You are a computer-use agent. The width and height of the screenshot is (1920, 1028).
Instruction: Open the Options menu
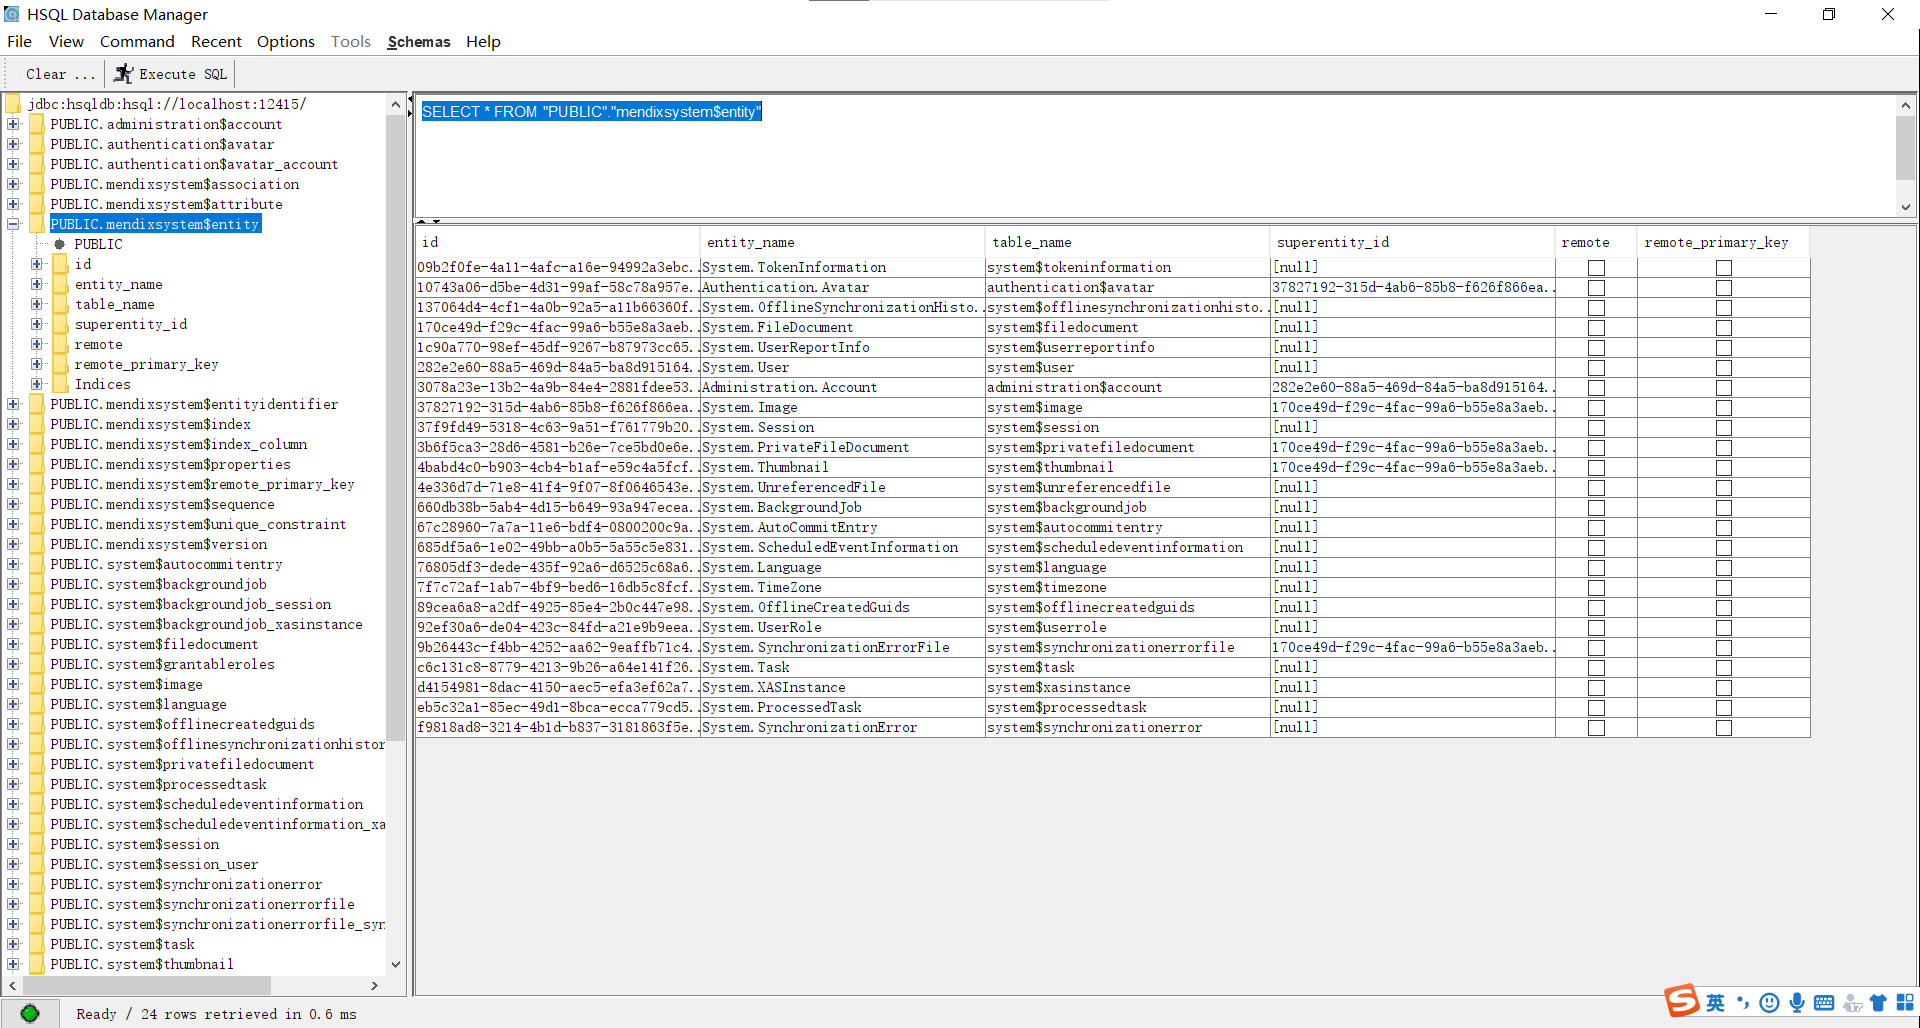click(285, 42)
